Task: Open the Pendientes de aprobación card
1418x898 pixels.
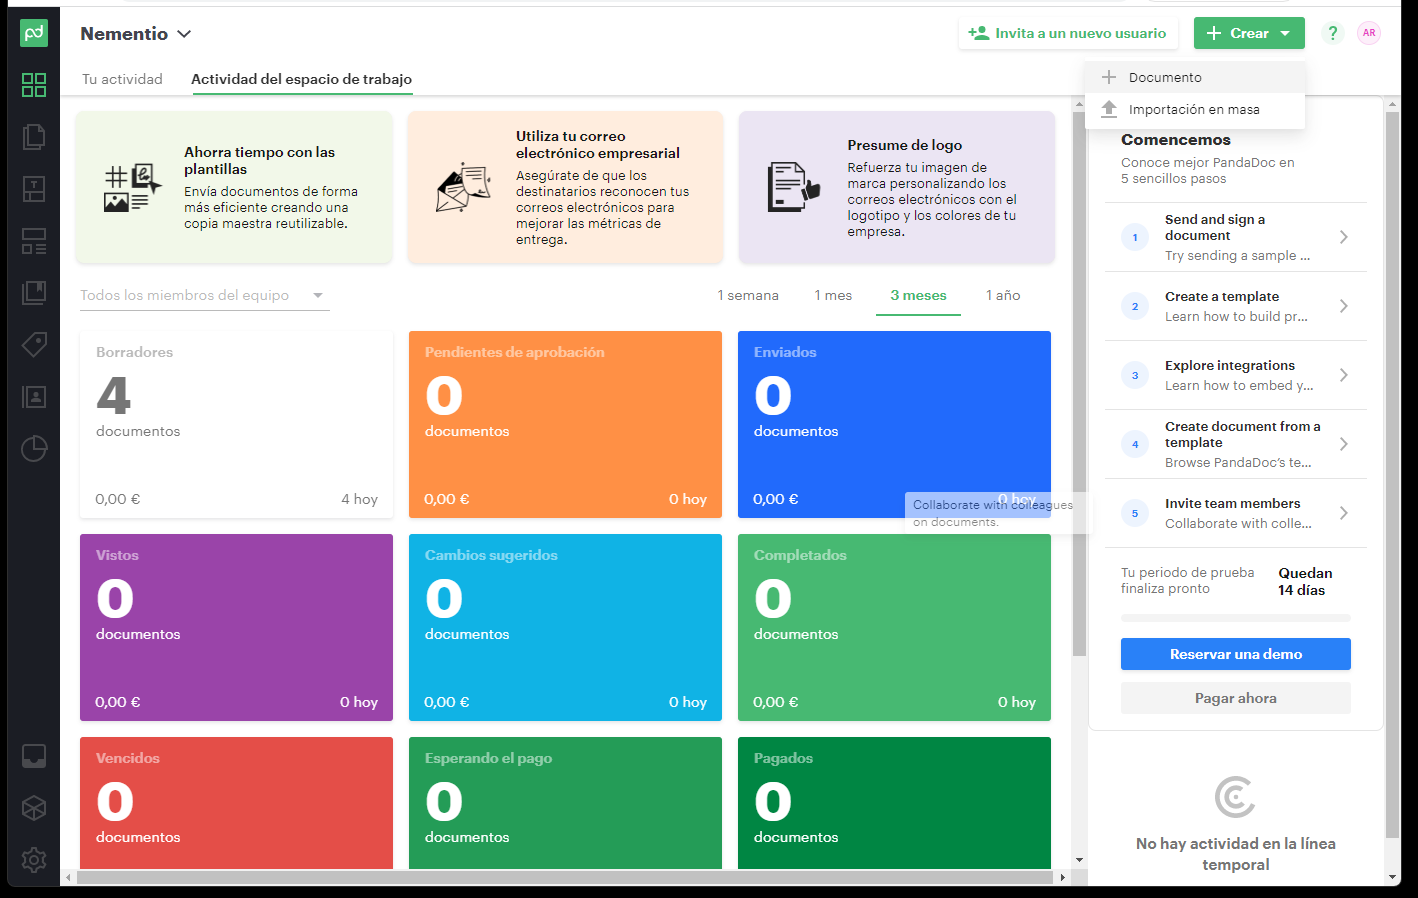Action: pyautogui.click(x=565, y=424)
